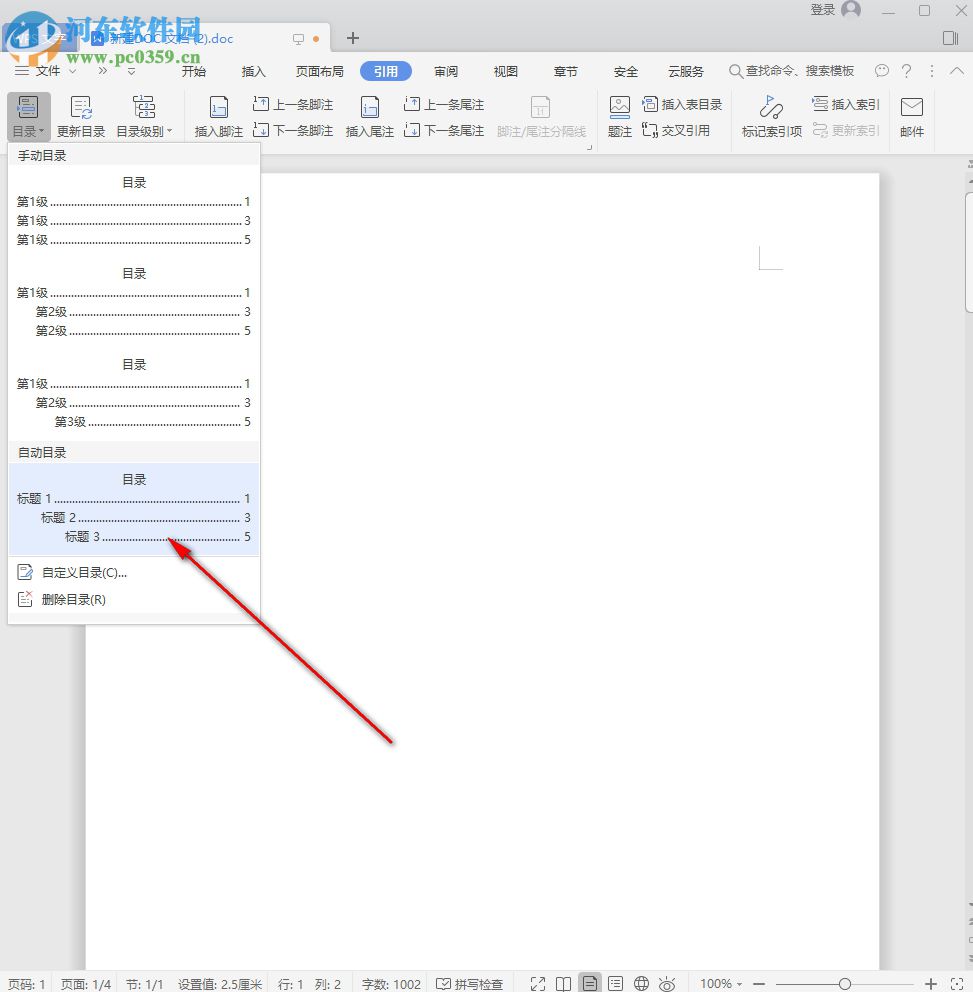Open the more options vertical dots
The height and width of the screenshot is (992, 973).
[931, 71]
